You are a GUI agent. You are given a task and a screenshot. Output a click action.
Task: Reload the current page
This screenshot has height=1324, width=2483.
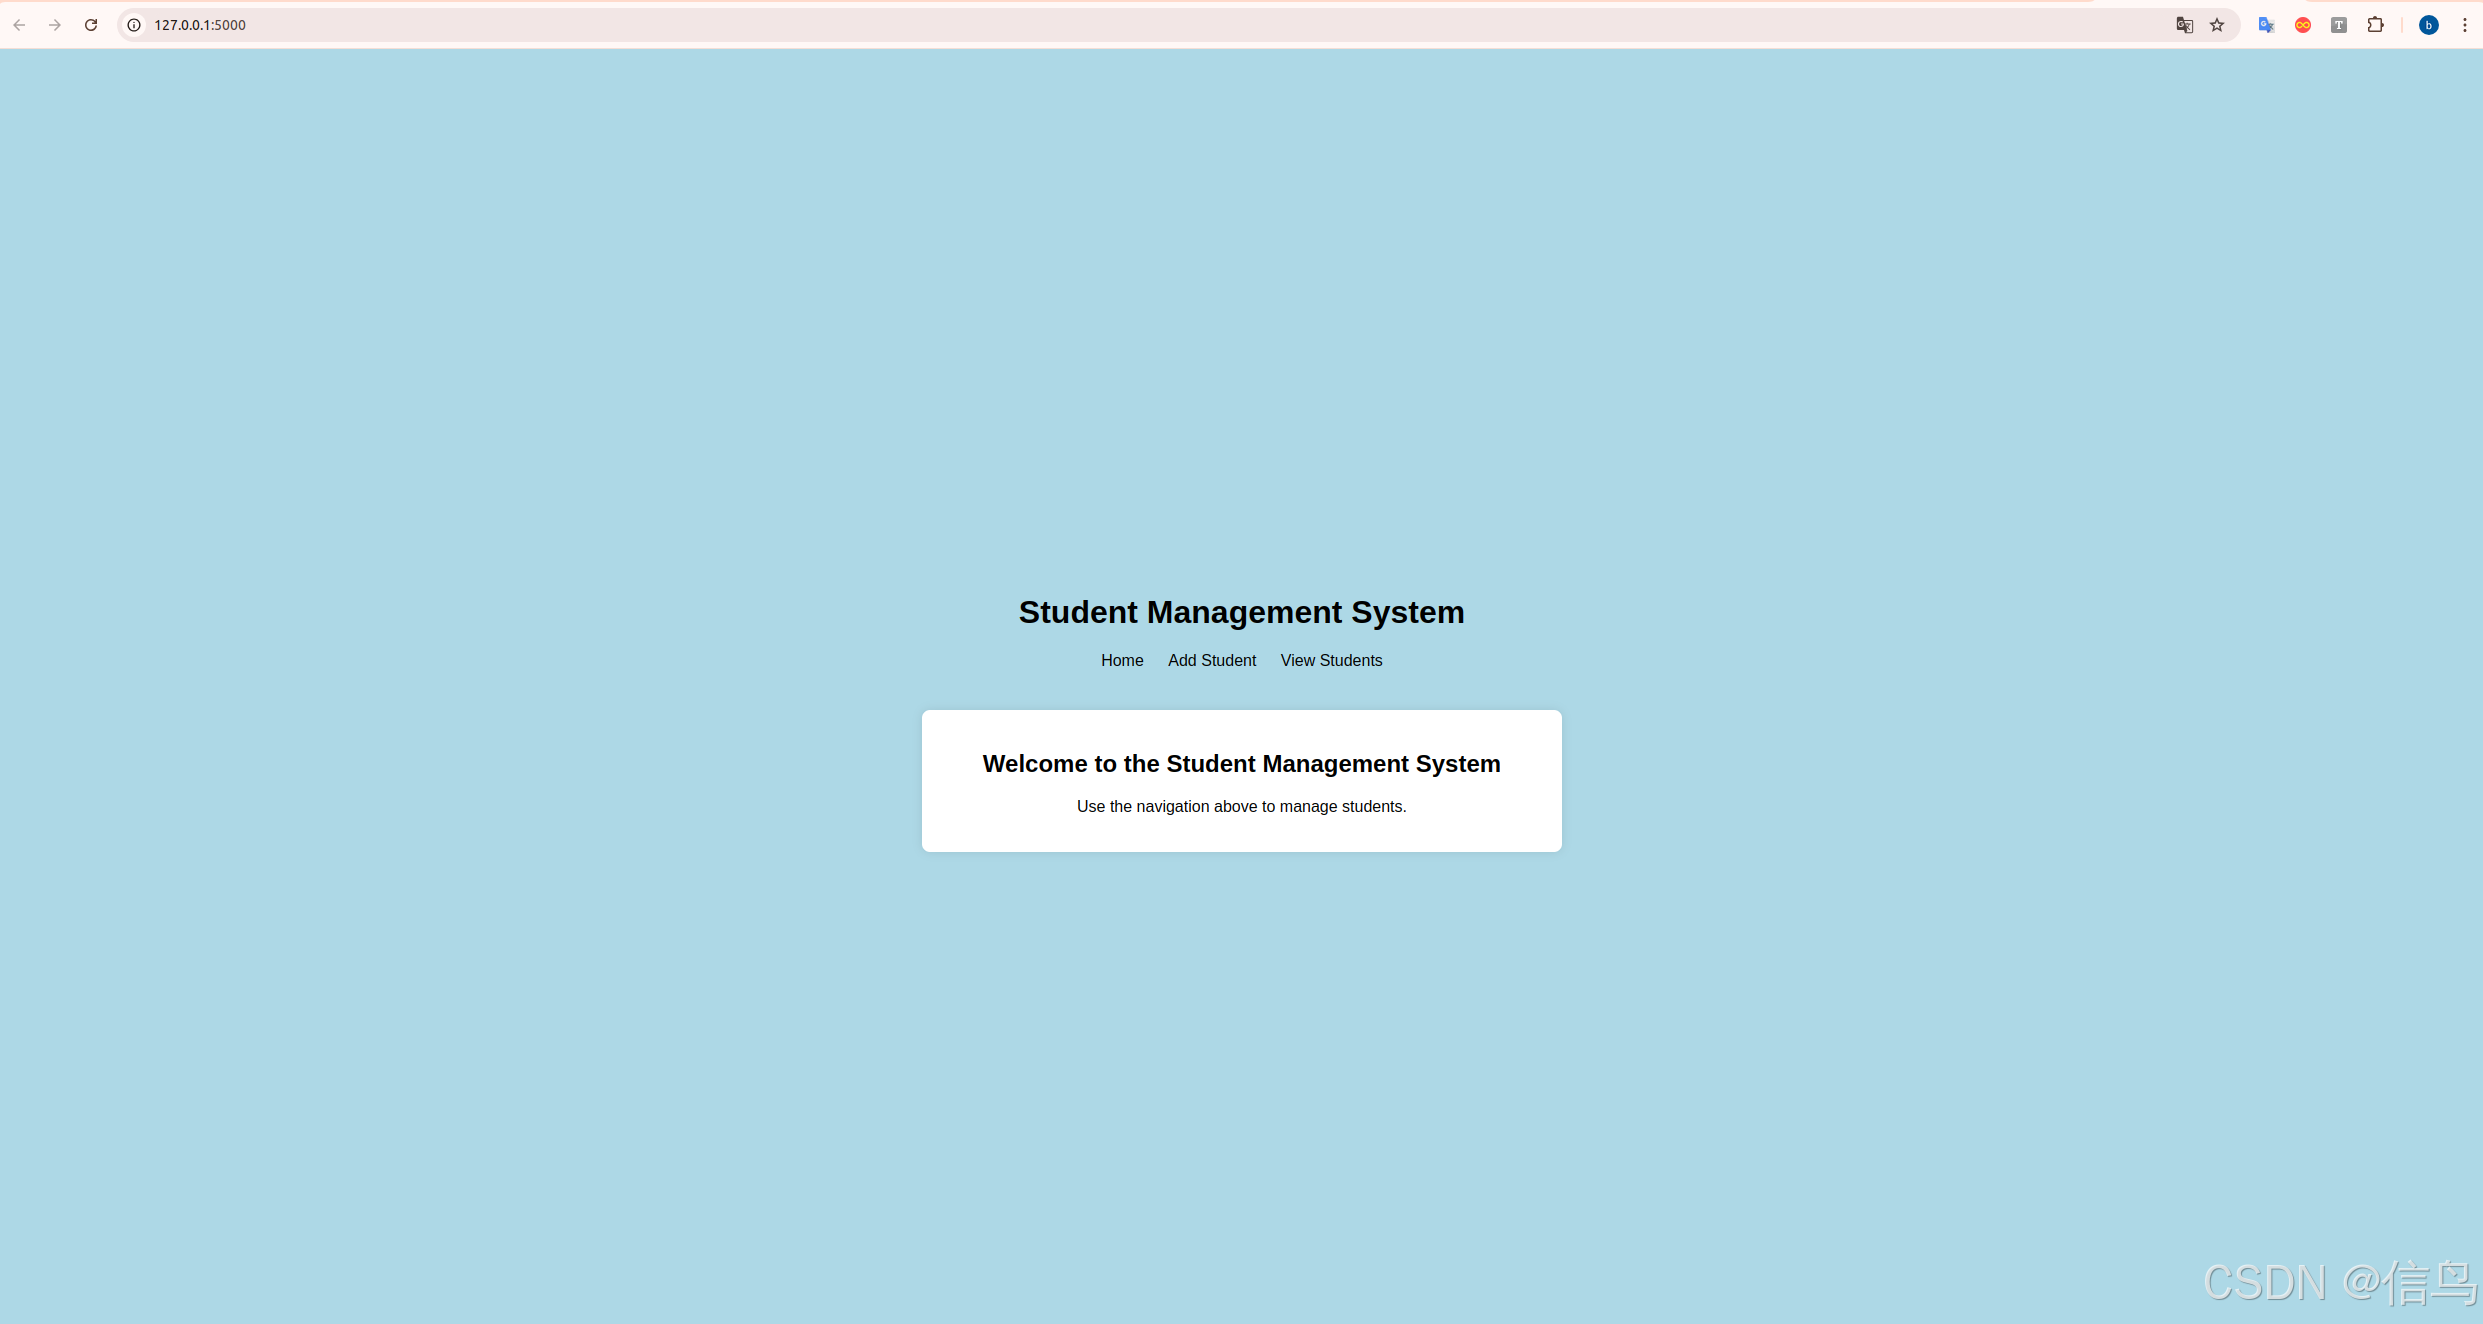(91, 25)
